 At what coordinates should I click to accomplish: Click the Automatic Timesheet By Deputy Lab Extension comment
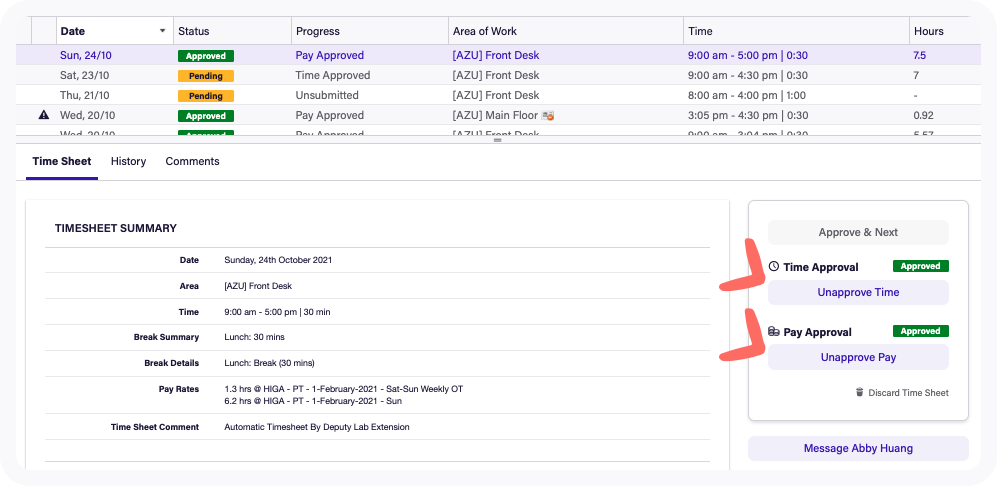pyautogui.click(x=317, y=427)
